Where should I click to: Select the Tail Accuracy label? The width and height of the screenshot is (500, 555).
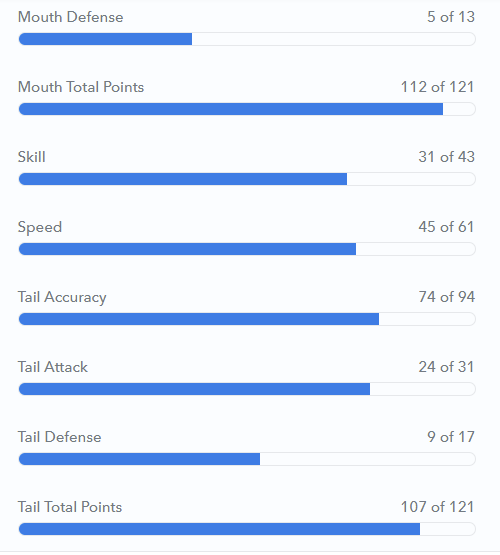point(62,297)
